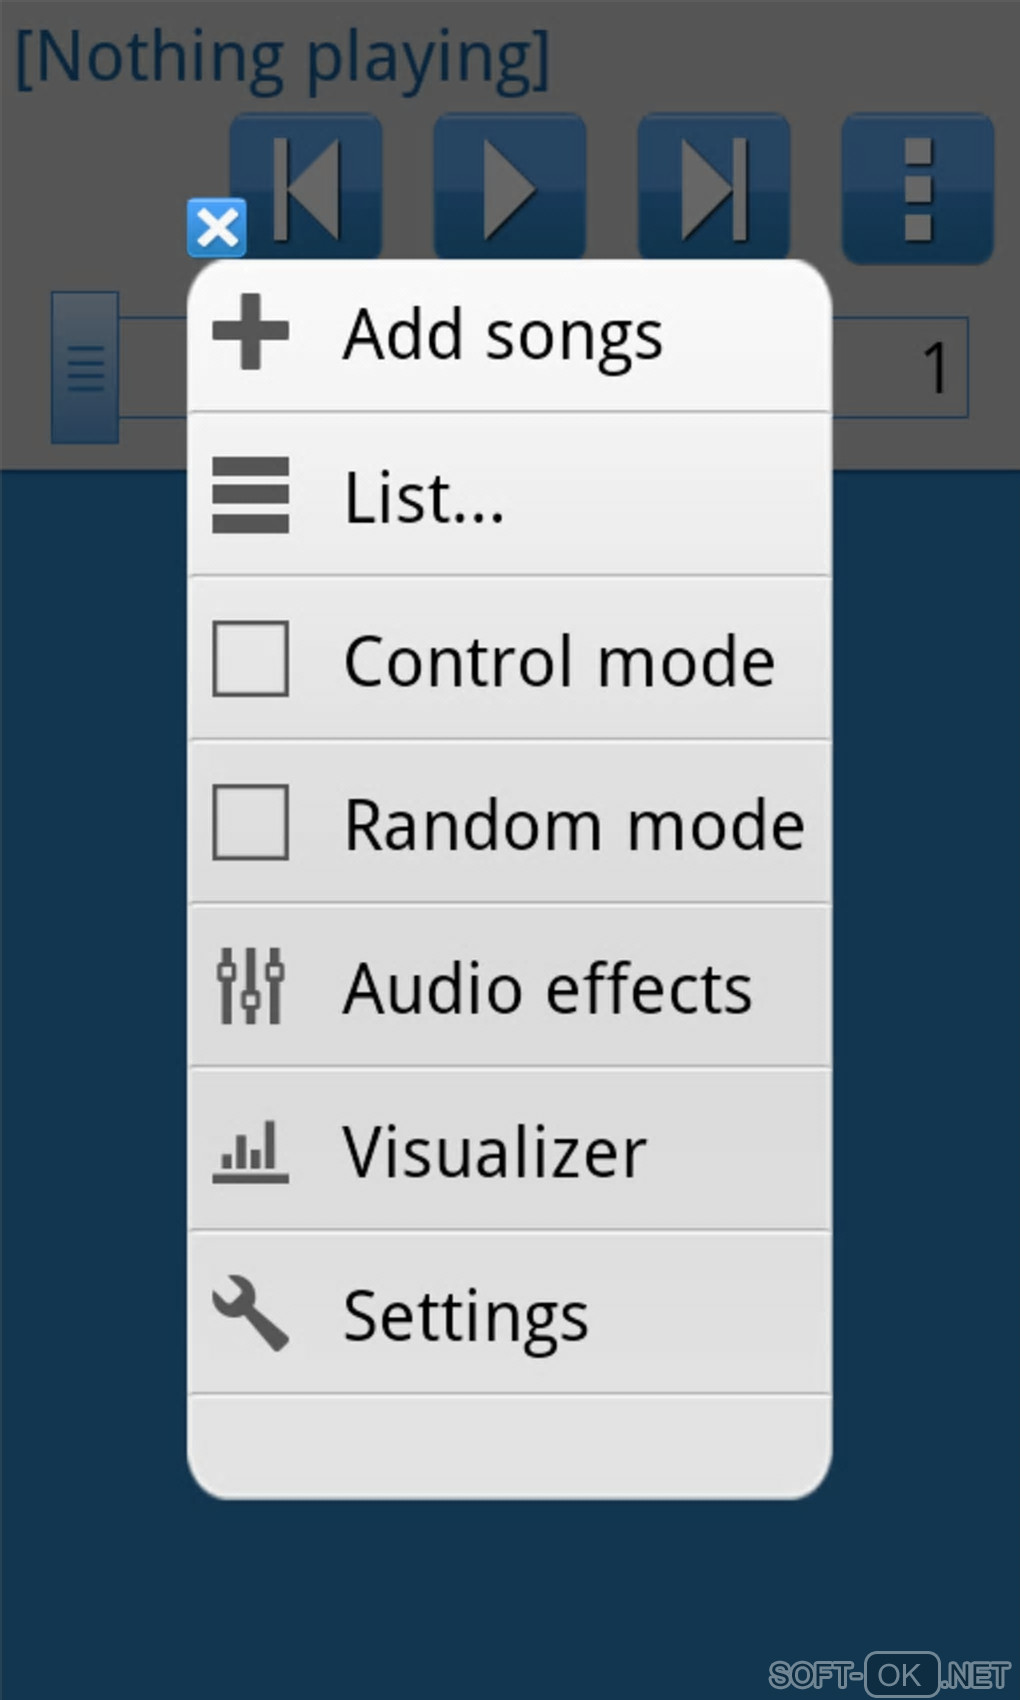
Task: Choose the Audio effects menu item
Action: [547, 988]
